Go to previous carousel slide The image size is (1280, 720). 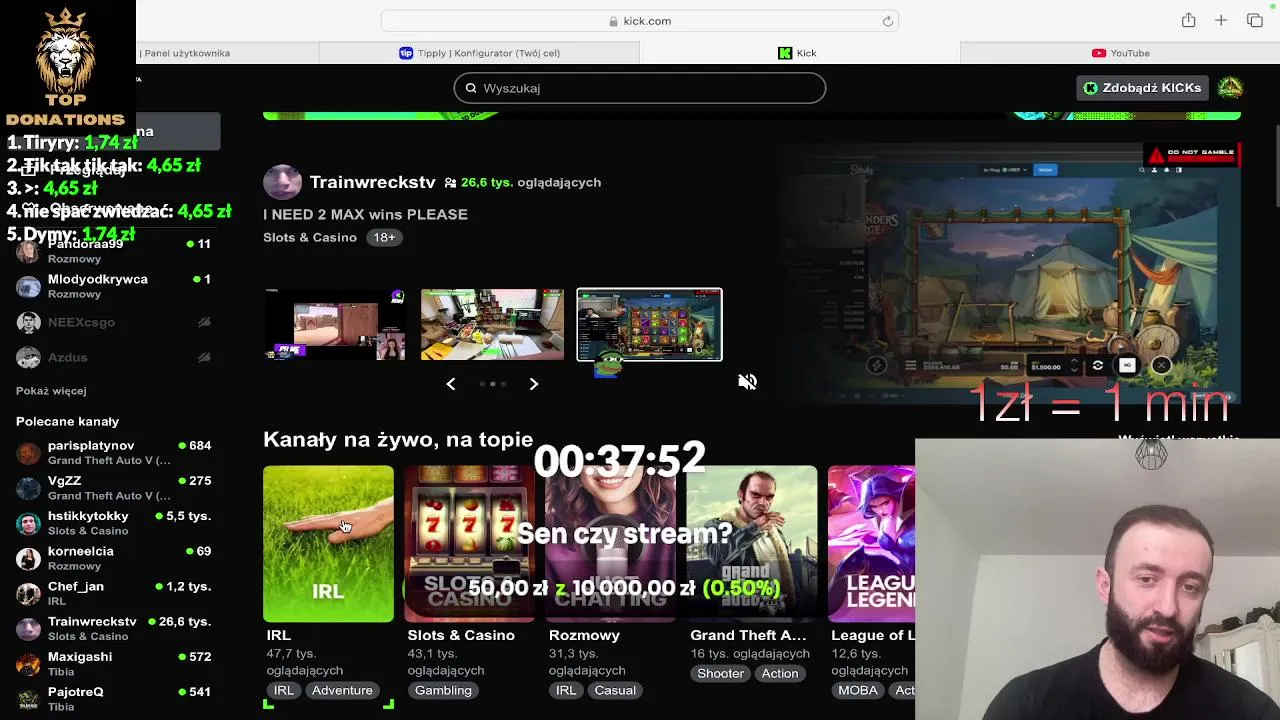coord(451,384)
